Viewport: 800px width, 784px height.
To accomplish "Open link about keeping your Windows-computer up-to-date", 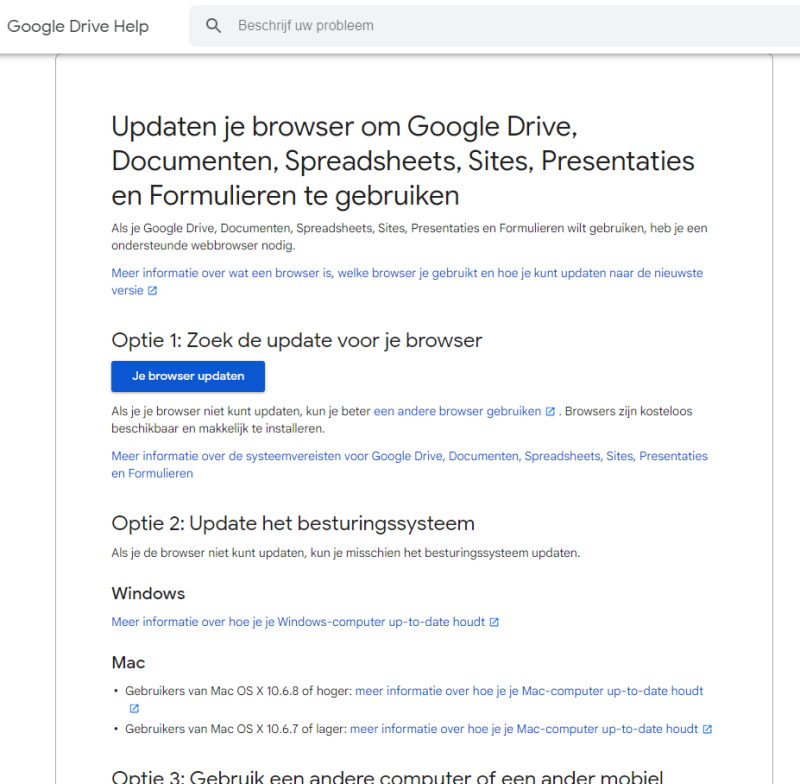I will (298, 622).
